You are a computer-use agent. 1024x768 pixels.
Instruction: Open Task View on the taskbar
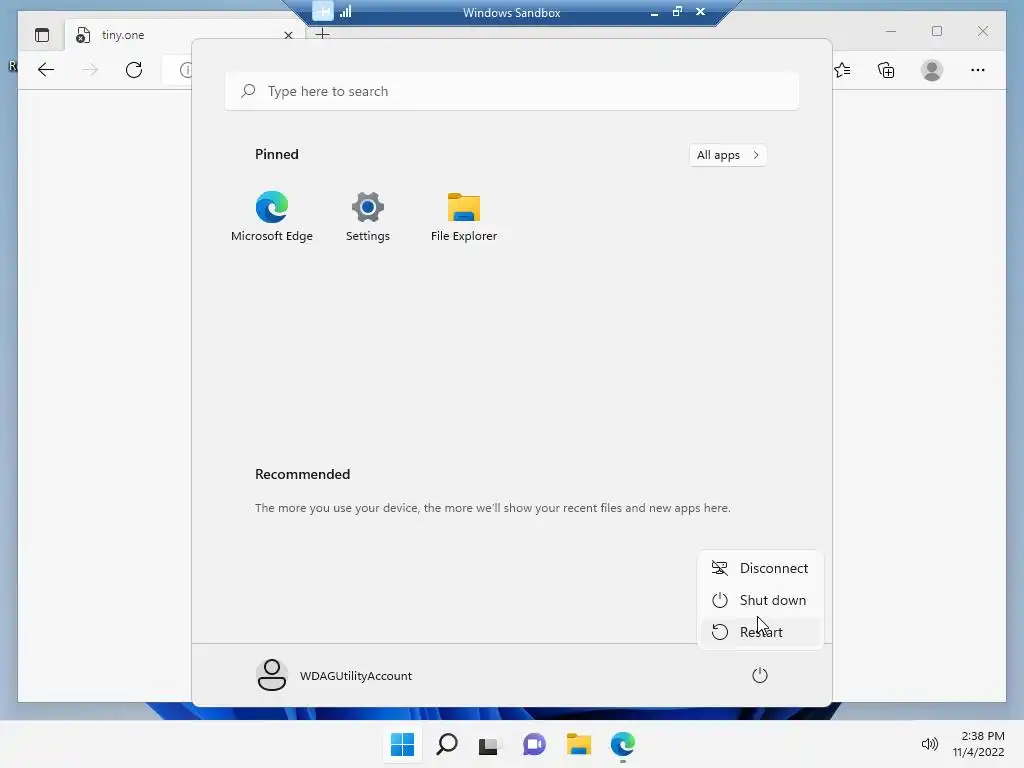click(489, 744)
